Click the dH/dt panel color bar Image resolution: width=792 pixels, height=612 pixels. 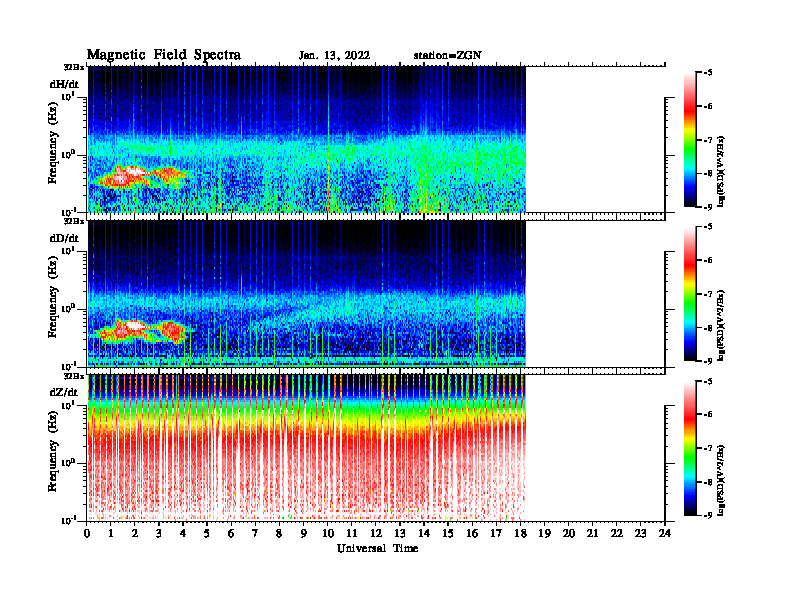point(690,140)
